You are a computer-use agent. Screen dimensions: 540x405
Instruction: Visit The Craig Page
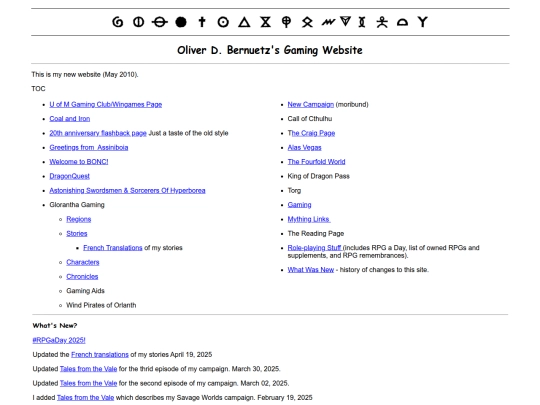click(311, 133)
